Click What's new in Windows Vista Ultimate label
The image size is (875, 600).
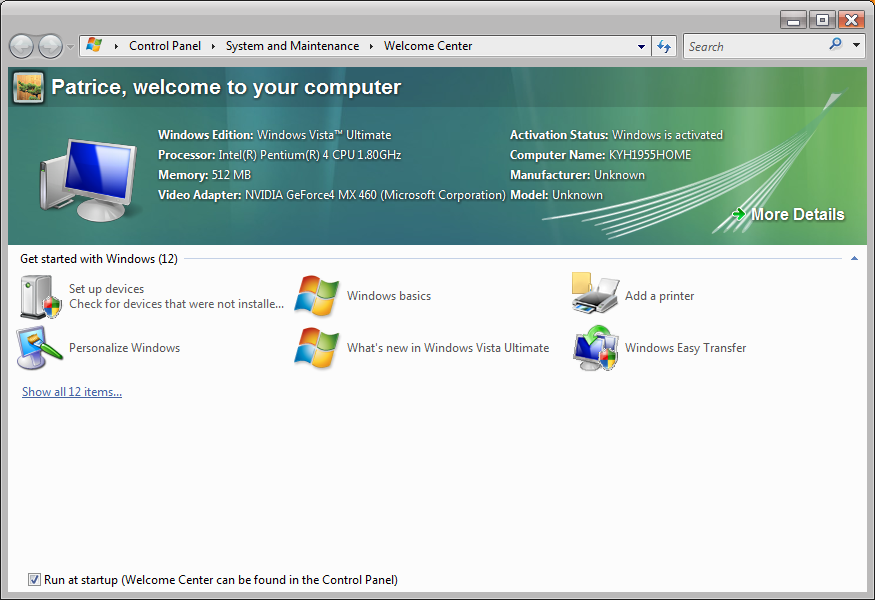point(448,348)
